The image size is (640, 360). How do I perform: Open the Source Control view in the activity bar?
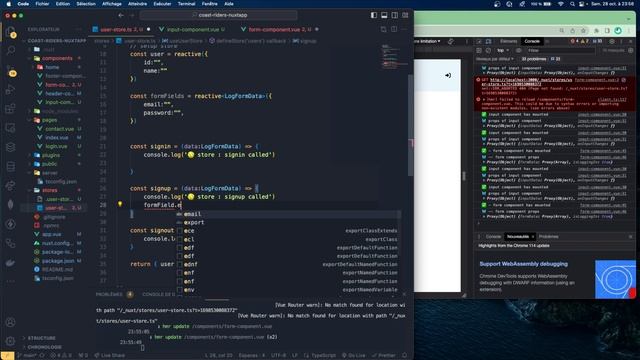[x=11, y=70]
